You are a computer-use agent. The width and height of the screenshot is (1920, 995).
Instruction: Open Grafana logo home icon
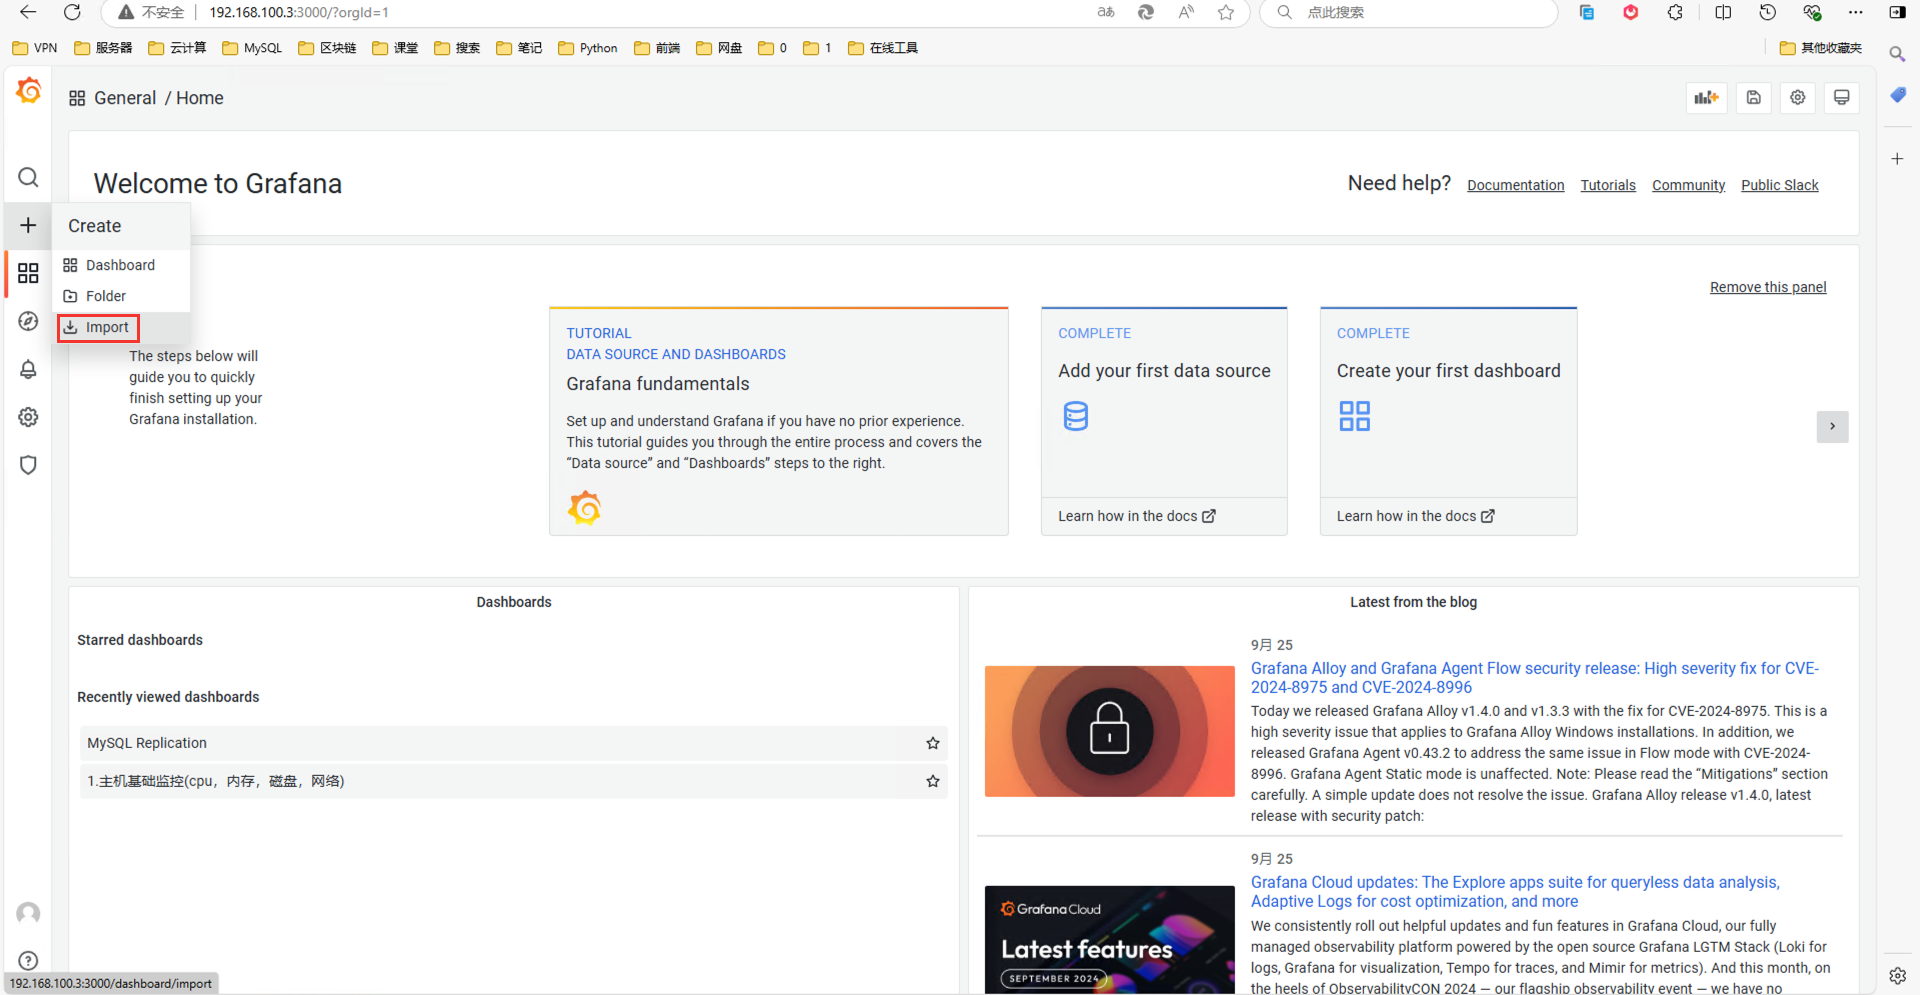click(29, 91)
